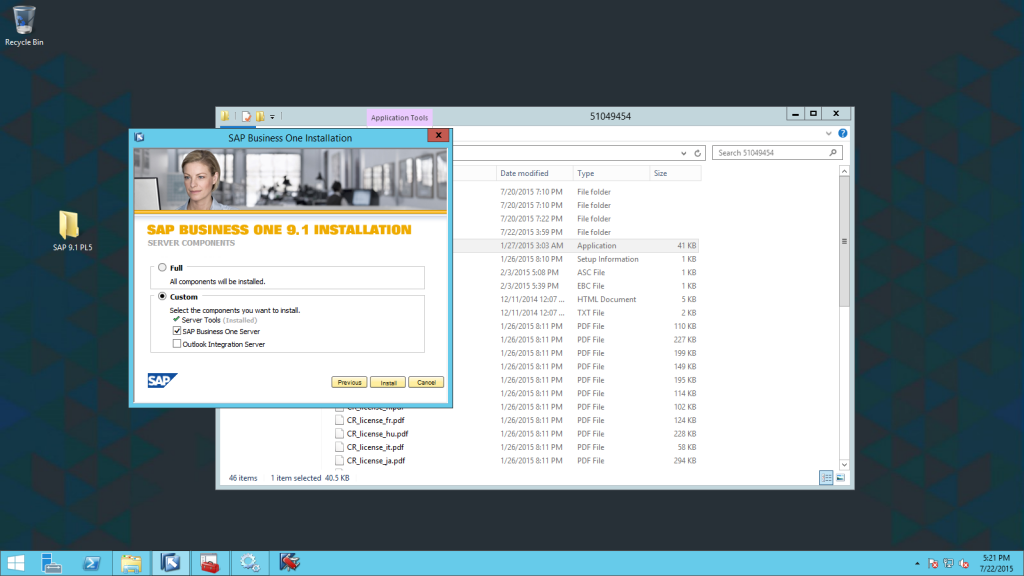
Task: Open the Application Tools ribbon tab
Action: pyautogui.click(x=399, y=118)
